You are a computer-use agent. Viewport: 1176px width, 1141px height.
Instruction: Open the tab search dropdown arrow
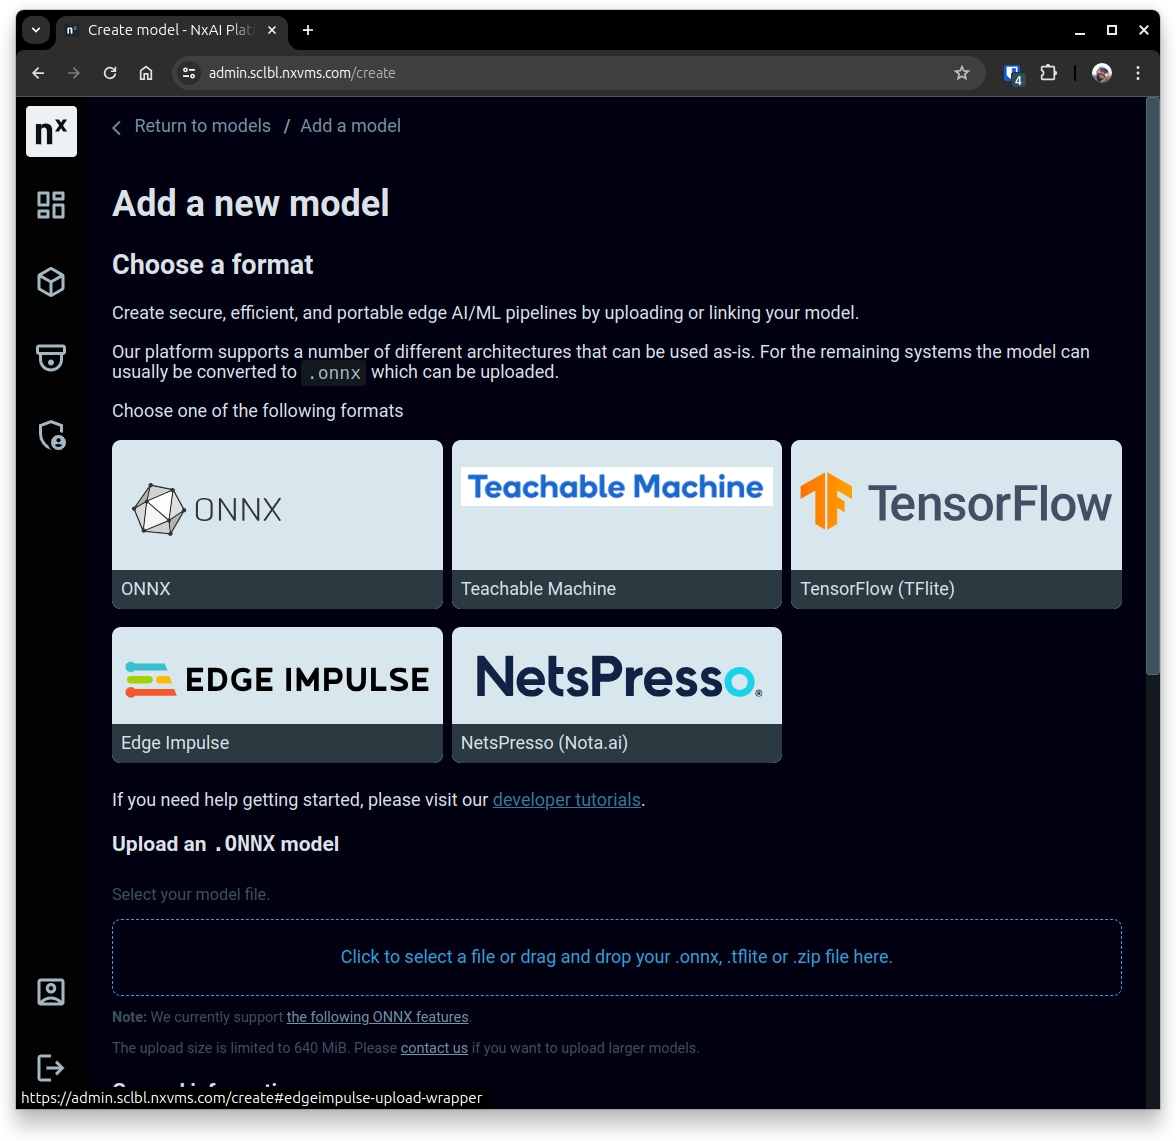(x=36, y=30)
